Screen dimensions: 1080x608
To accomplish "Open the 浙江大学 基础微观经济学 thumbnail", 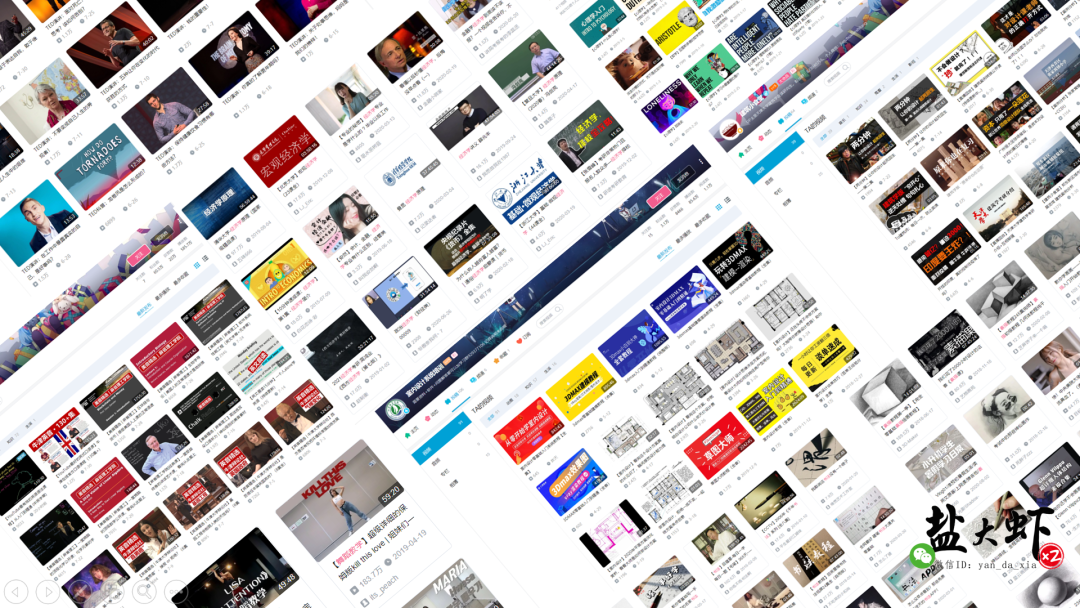I will [526, 191].
